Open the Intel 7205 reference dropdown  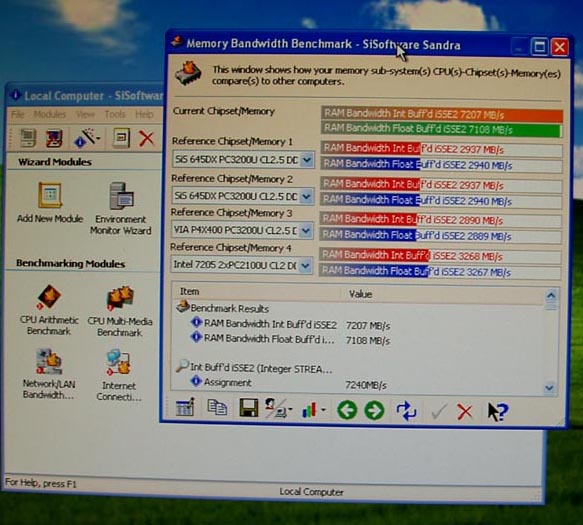[x=306, y=265]
